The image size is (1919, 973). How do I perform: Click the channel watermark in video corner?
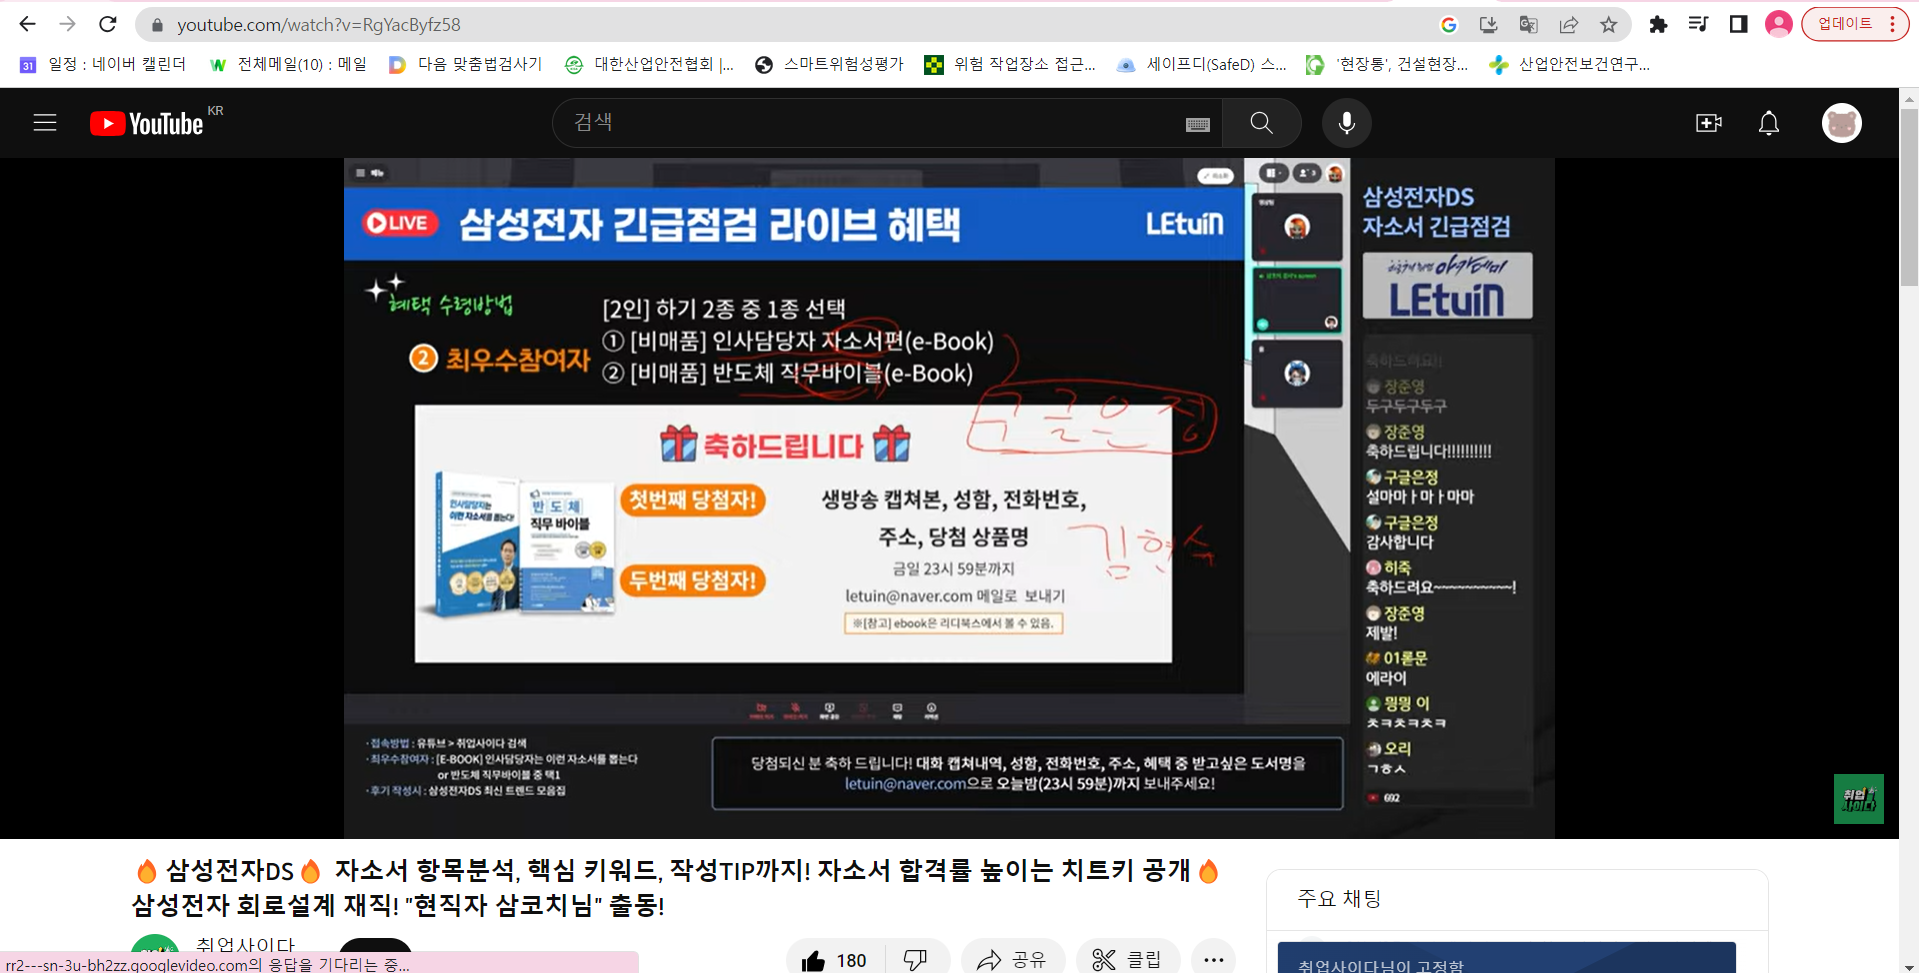tap(1858, 798)
